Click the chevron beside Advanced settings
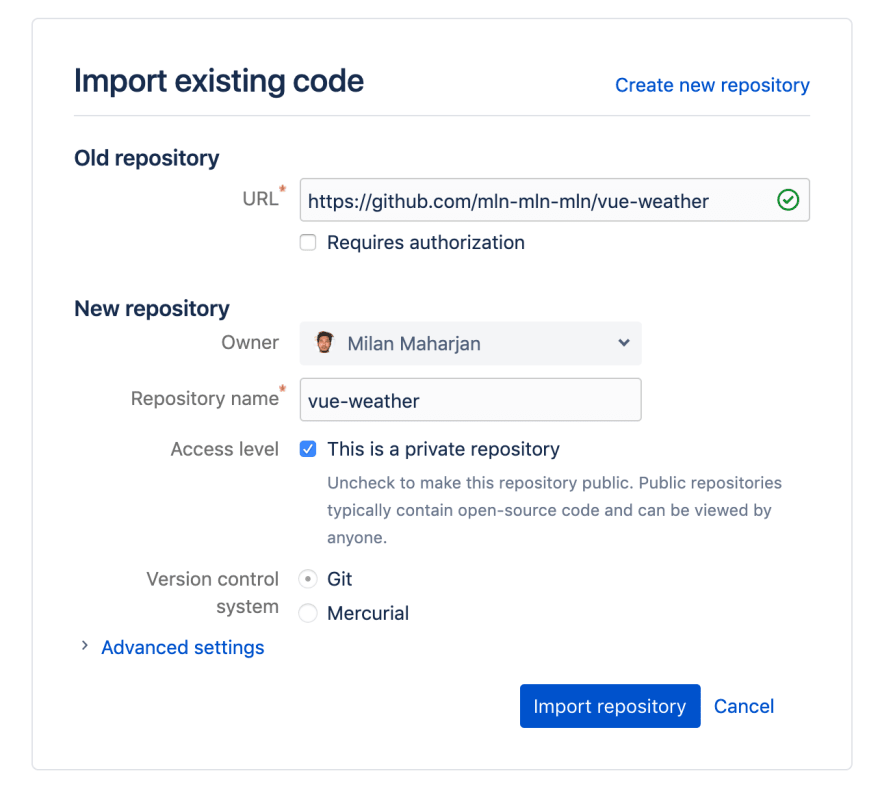 (x=84, y=646)
